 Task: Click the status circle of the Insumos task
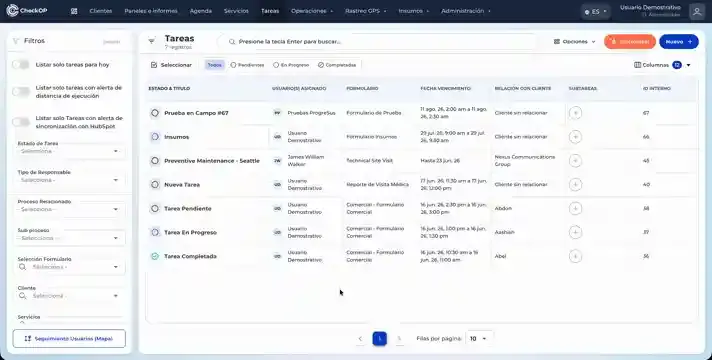click(x=155, y=137)
